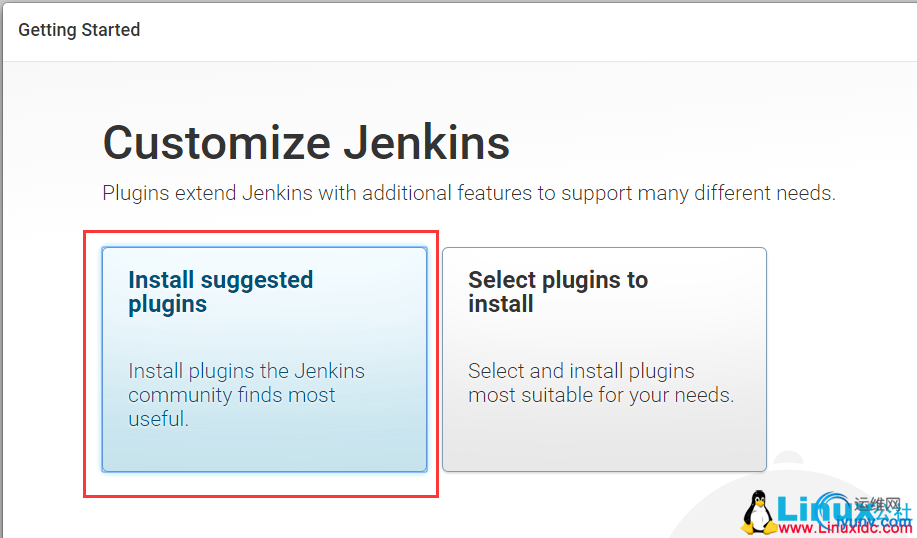This screenshot has width=917, height=538.
Task: Click the Install suggested plugins card
Action: 264,359
